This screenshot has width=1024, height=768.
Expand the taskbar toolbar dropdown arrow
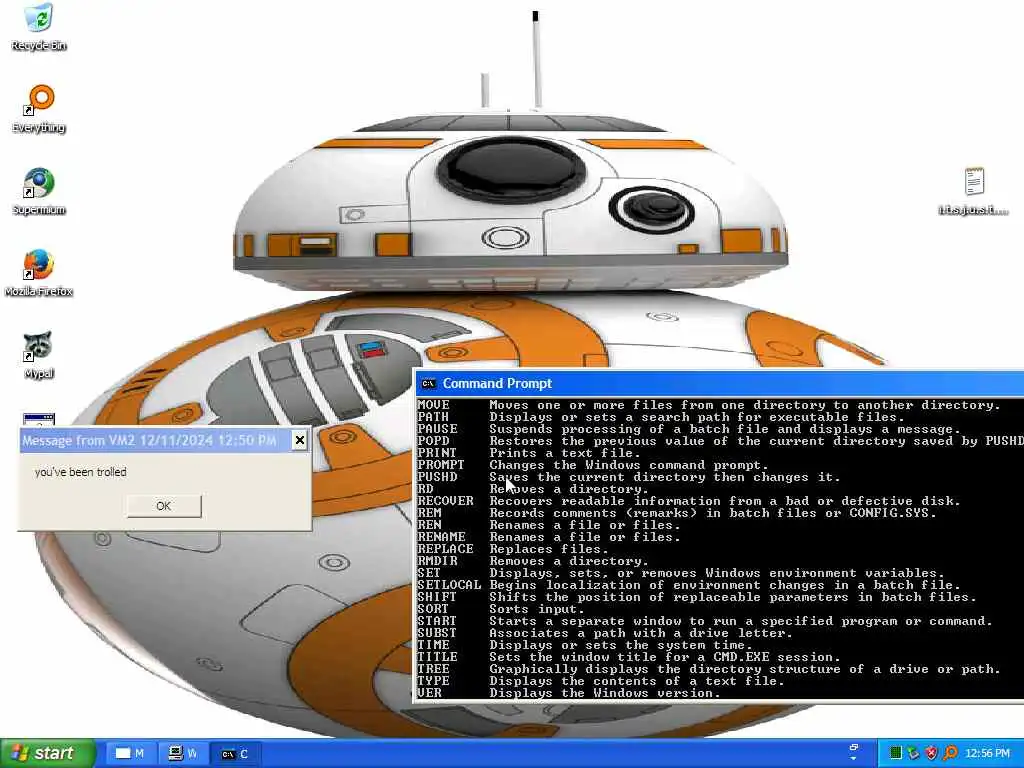point(853,759)
